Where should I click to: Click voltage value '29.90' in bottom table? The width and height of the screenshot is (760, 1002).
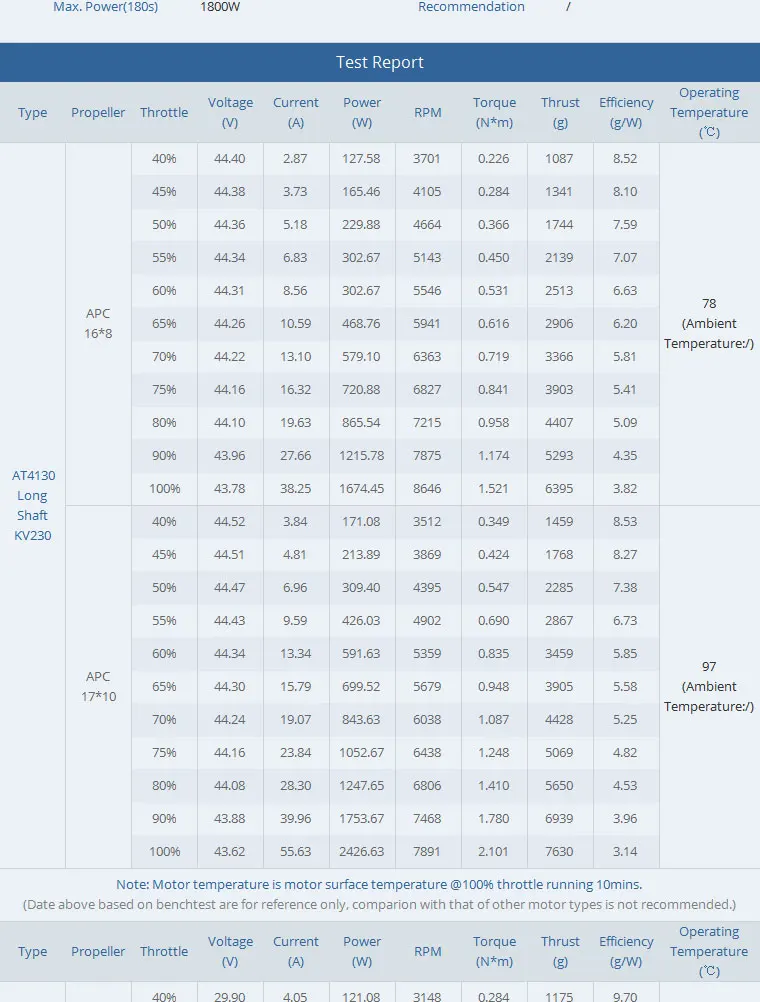[229, 996]
